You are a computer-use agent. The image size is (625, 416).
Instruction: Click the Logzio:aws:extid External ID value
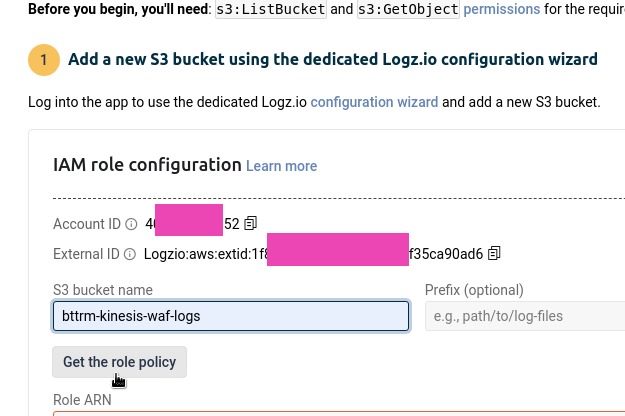coord(313,254)
